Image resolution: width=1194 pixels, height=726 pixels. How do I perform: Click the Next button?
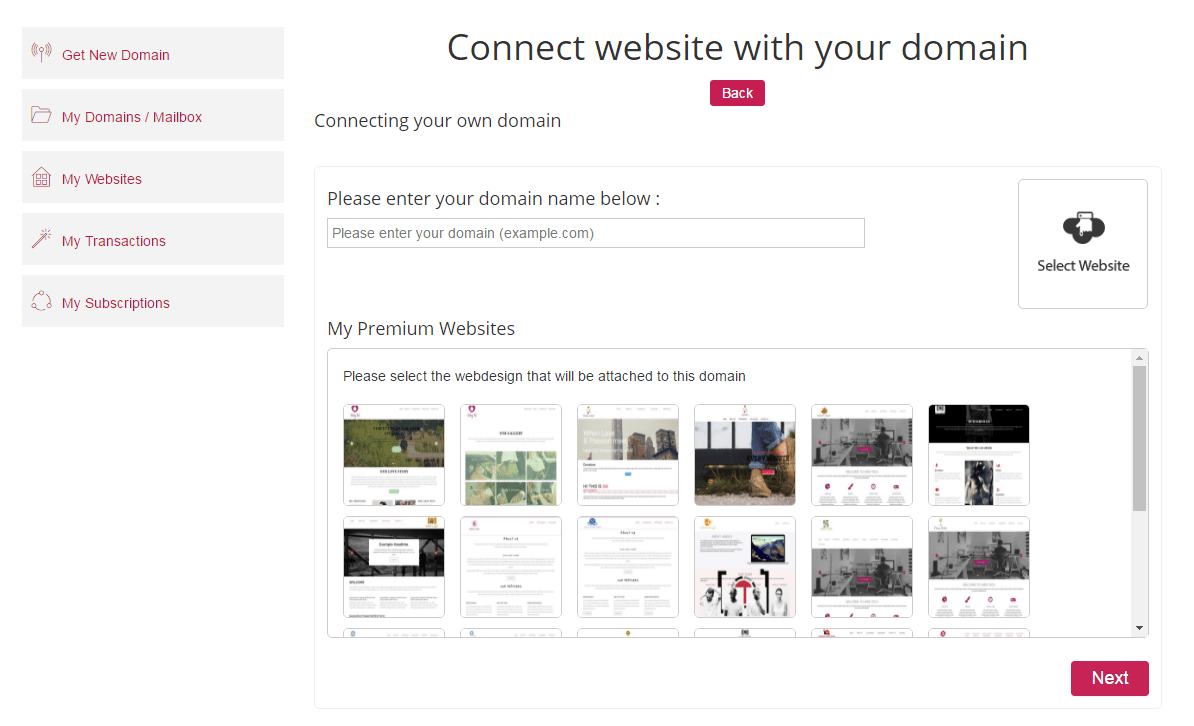pyautogui.click(x=1109, y=678)
